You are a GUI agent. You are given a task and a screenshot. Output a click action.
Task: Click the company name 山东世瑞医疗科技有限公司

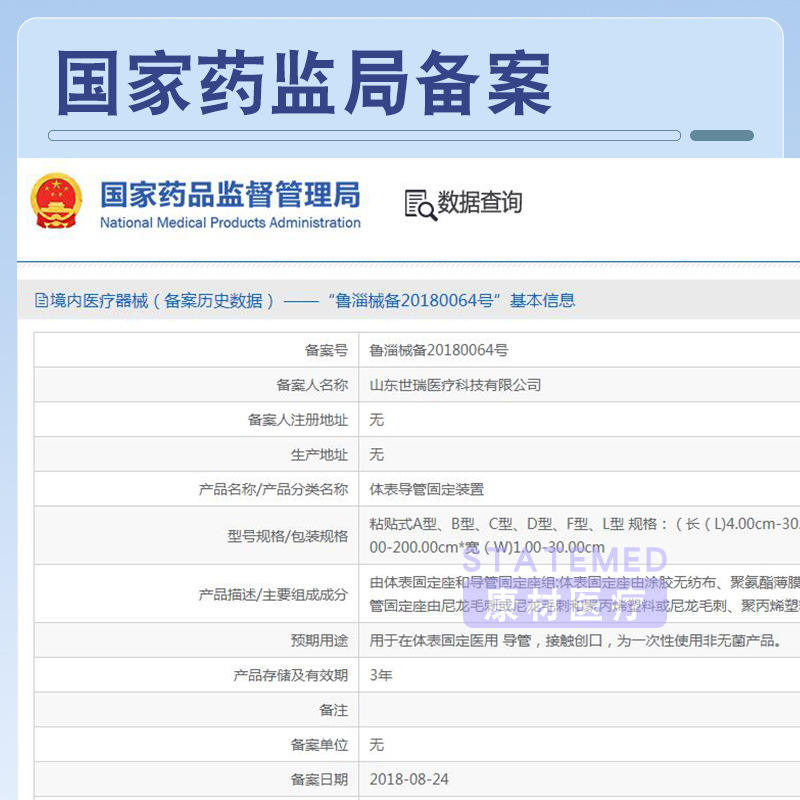pos(455,385)
